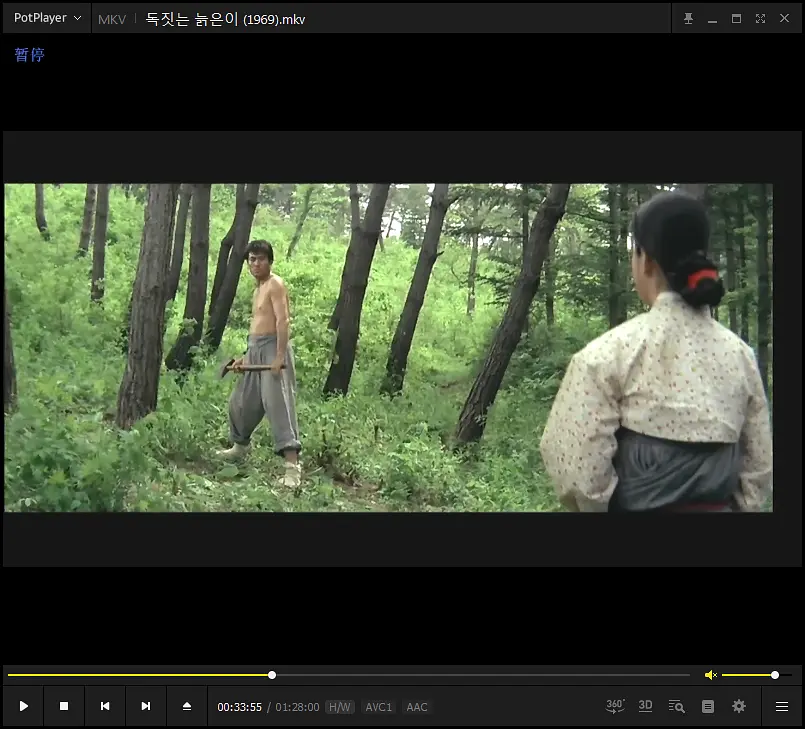Seek to a later point on the progress bar

pos(483,675)
